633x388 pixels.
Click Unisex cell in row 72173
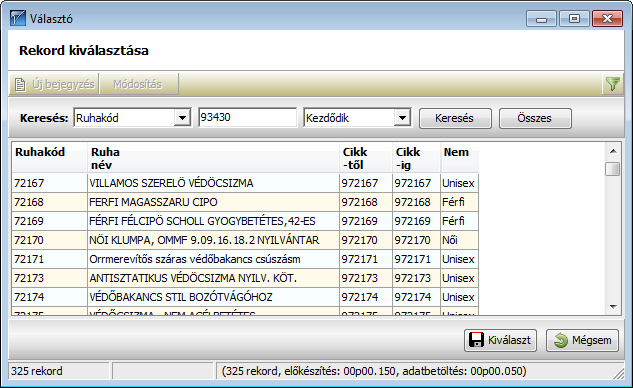click(x=458, y=278)
